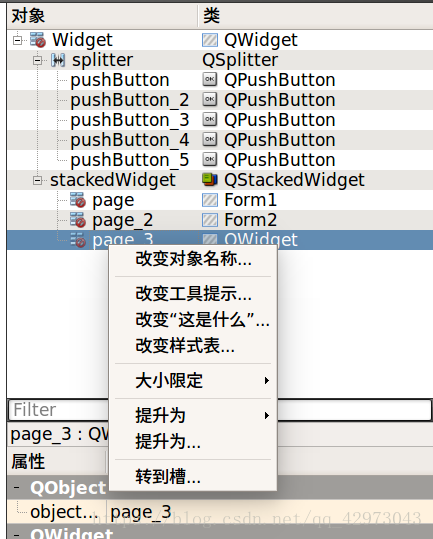Viewport: 433px width, 539px height.
Task: Click the QWidget class icon beside Widget
Action: point(210,40)
